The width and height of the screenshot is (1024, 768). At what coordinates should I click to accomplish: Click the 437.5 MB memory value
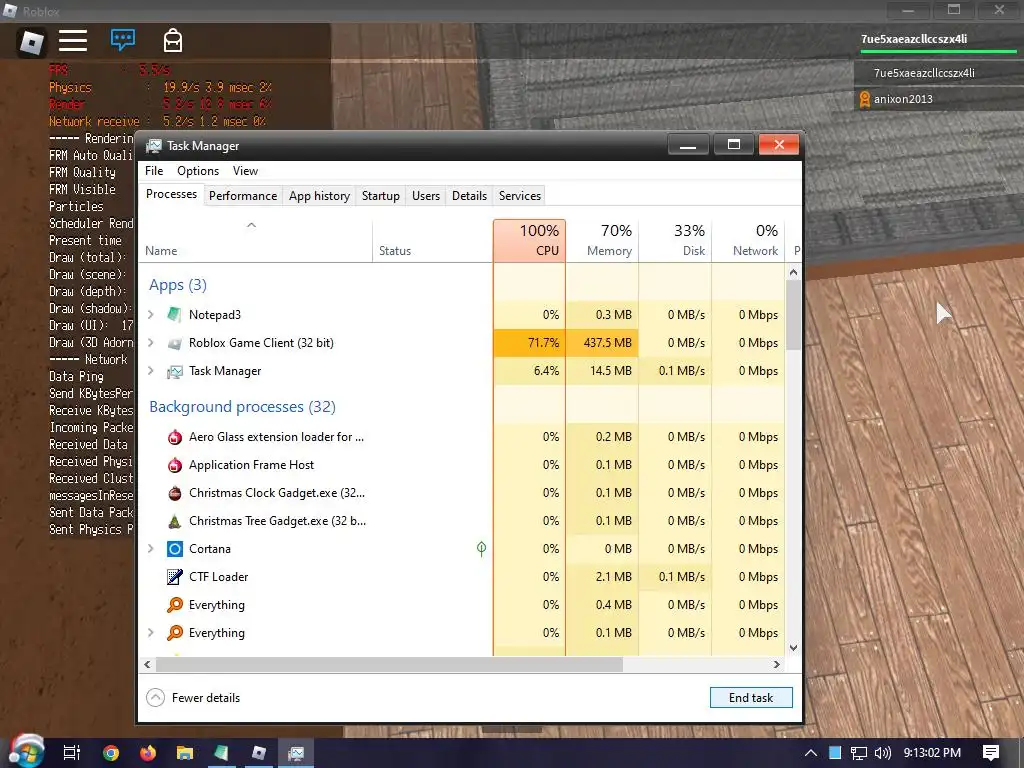(607, 343)
